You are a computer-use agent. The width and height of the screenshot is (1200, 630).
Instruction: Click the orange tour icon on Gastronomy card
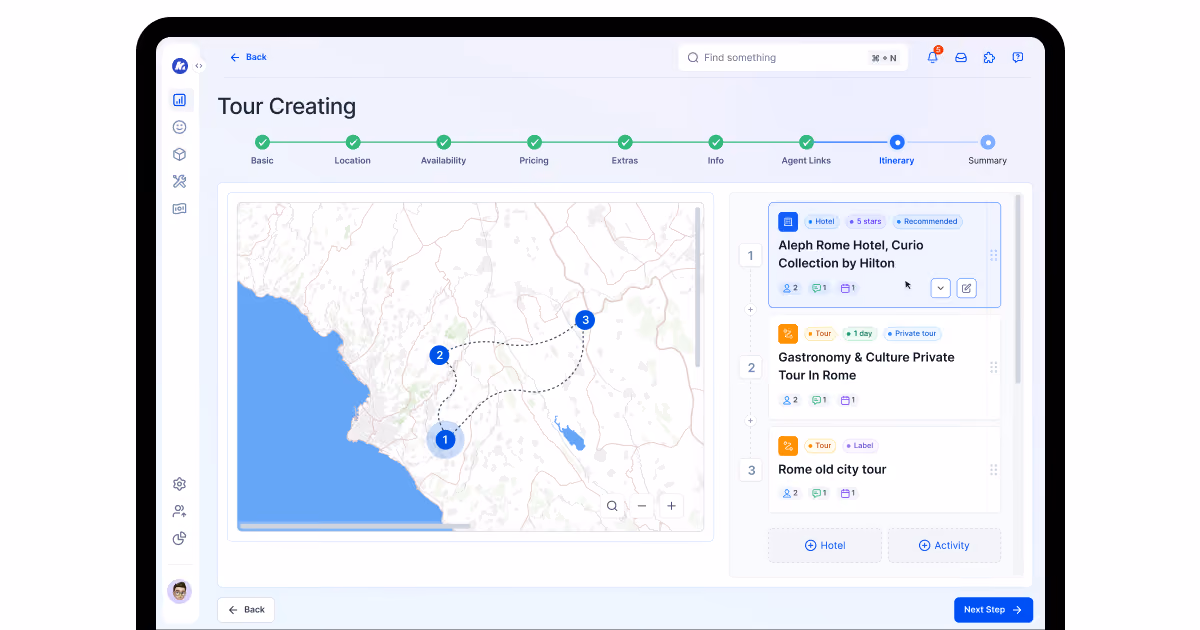tap(788, 334)
